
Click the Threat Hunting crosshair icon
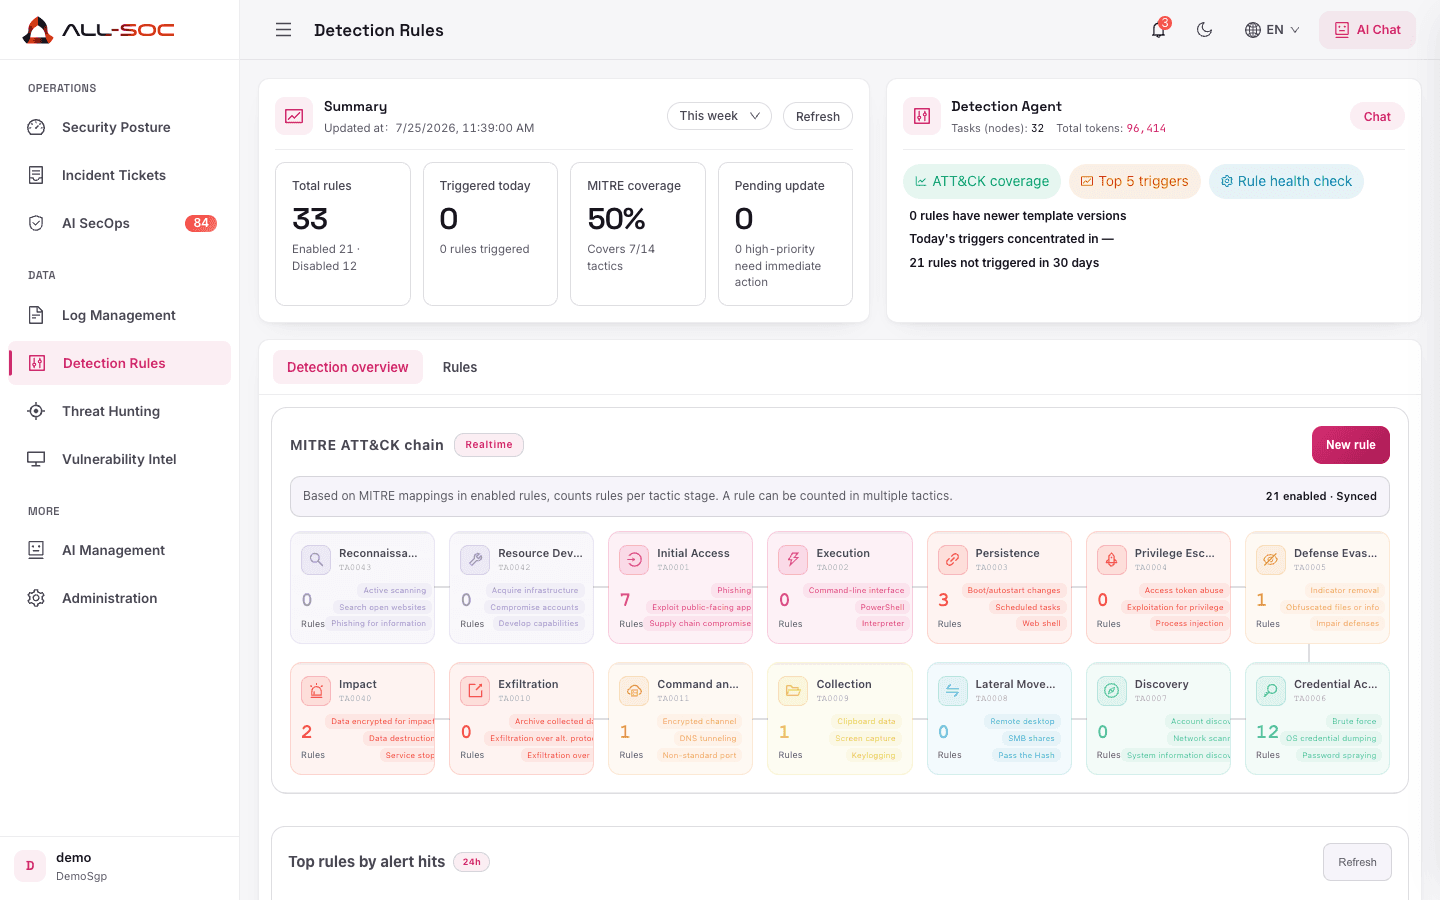point(36,411)
